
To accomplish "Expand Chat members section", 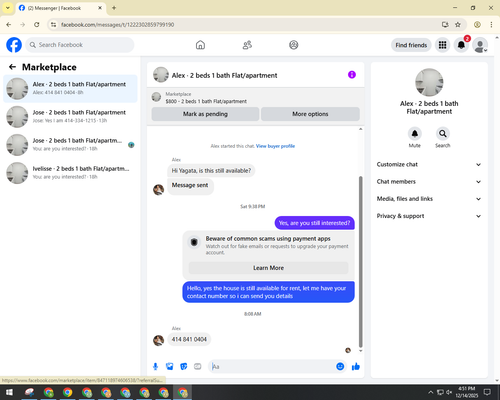I will [429, 182].
